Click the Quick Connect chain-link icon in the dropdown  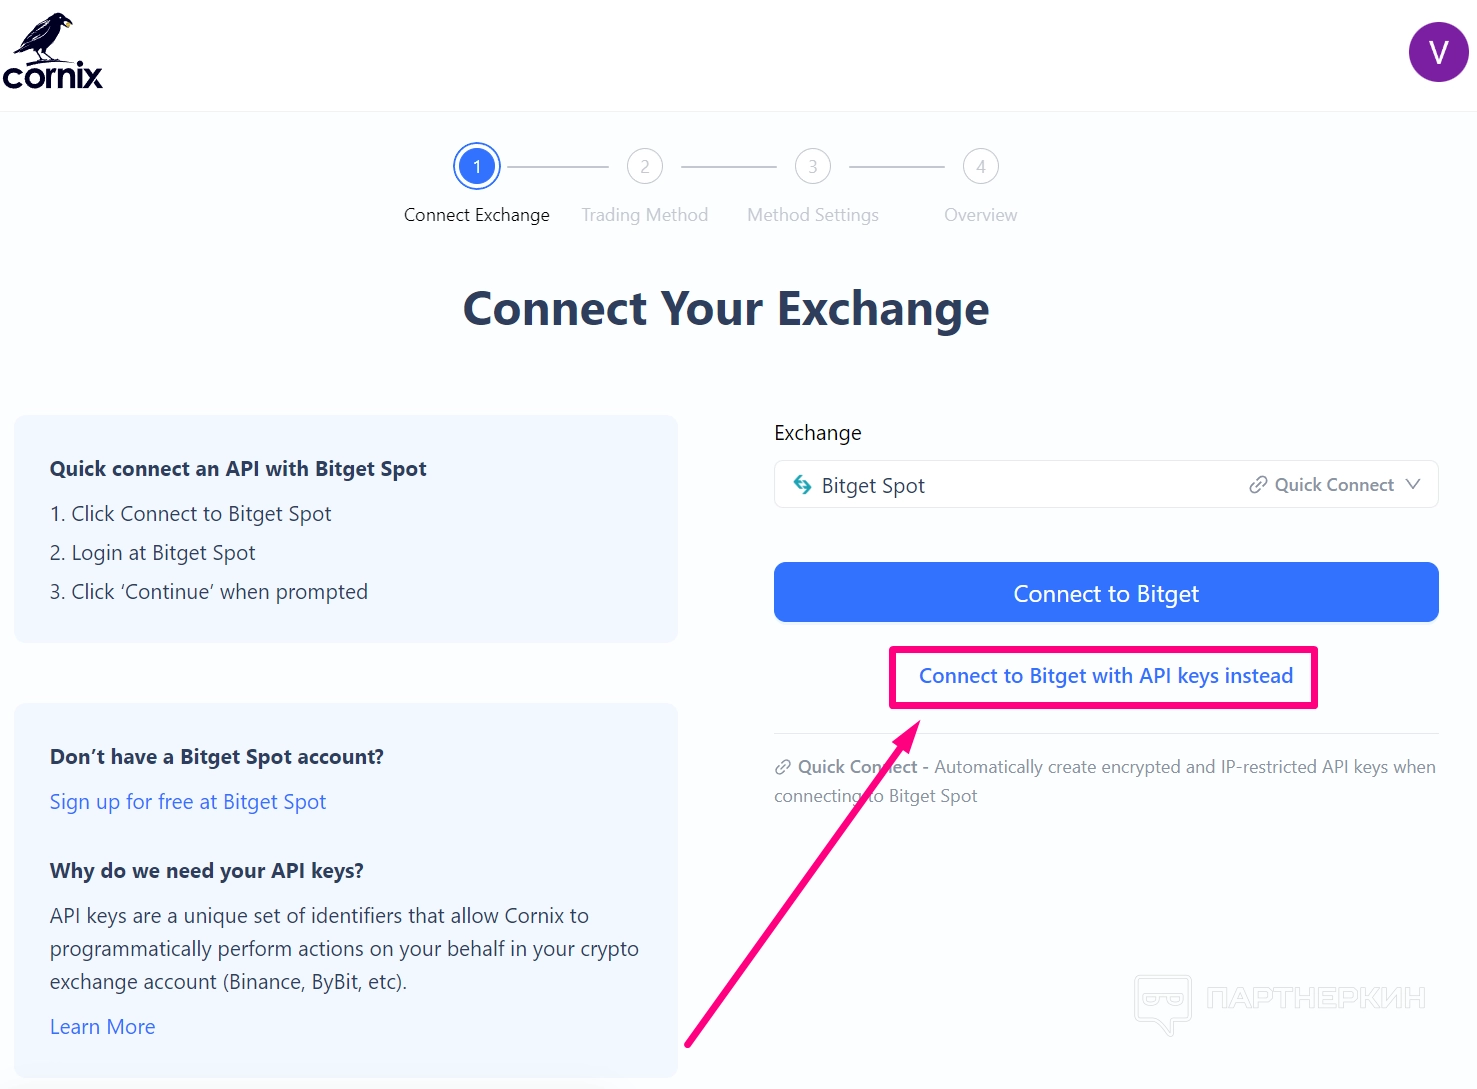pos(1258,485)
